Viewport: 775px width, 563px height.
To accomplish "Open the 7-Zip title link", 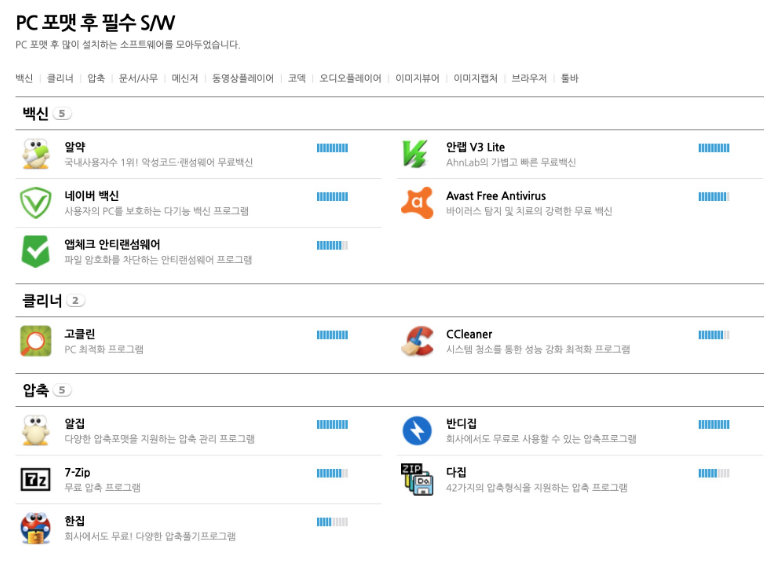I will pos(78,473).
